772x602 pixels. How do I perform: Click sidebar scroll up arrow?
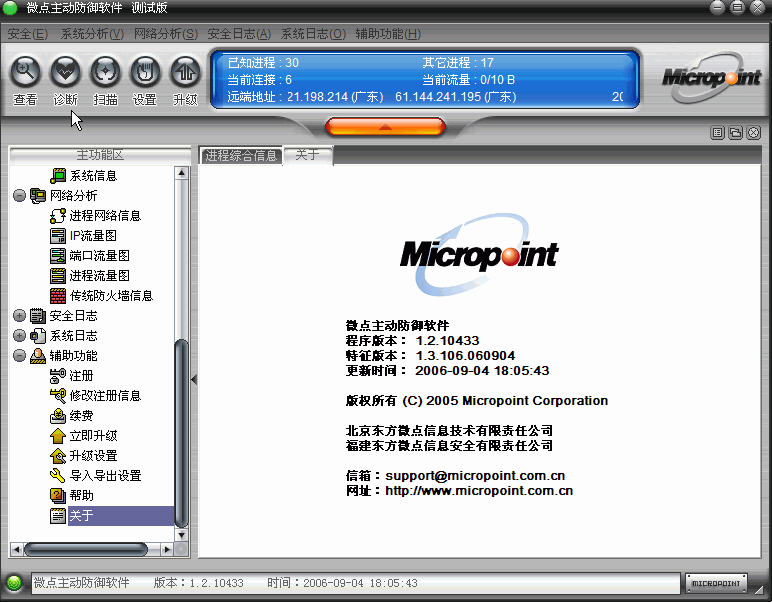pos(182,173)
